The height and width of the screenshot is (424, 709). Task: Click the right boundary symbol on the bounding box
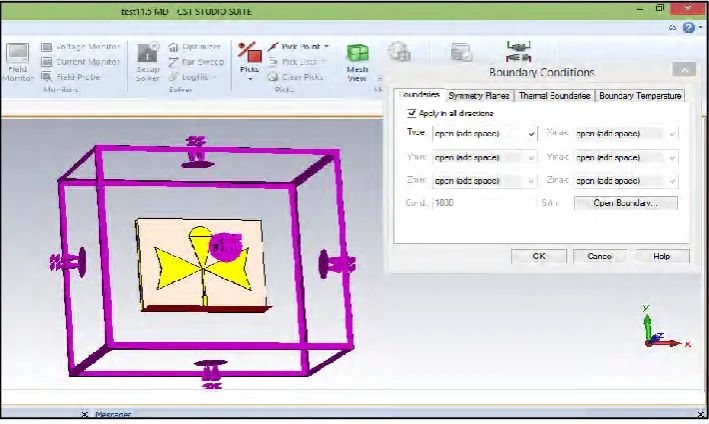(x=337, y=264)
